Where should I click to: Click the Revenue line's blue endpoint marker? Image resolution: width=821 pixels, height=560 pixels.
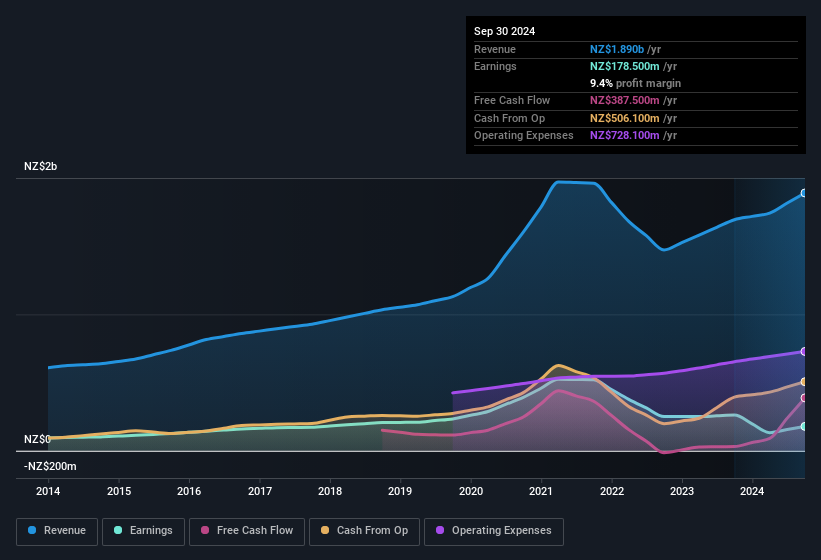pos(804,193)
